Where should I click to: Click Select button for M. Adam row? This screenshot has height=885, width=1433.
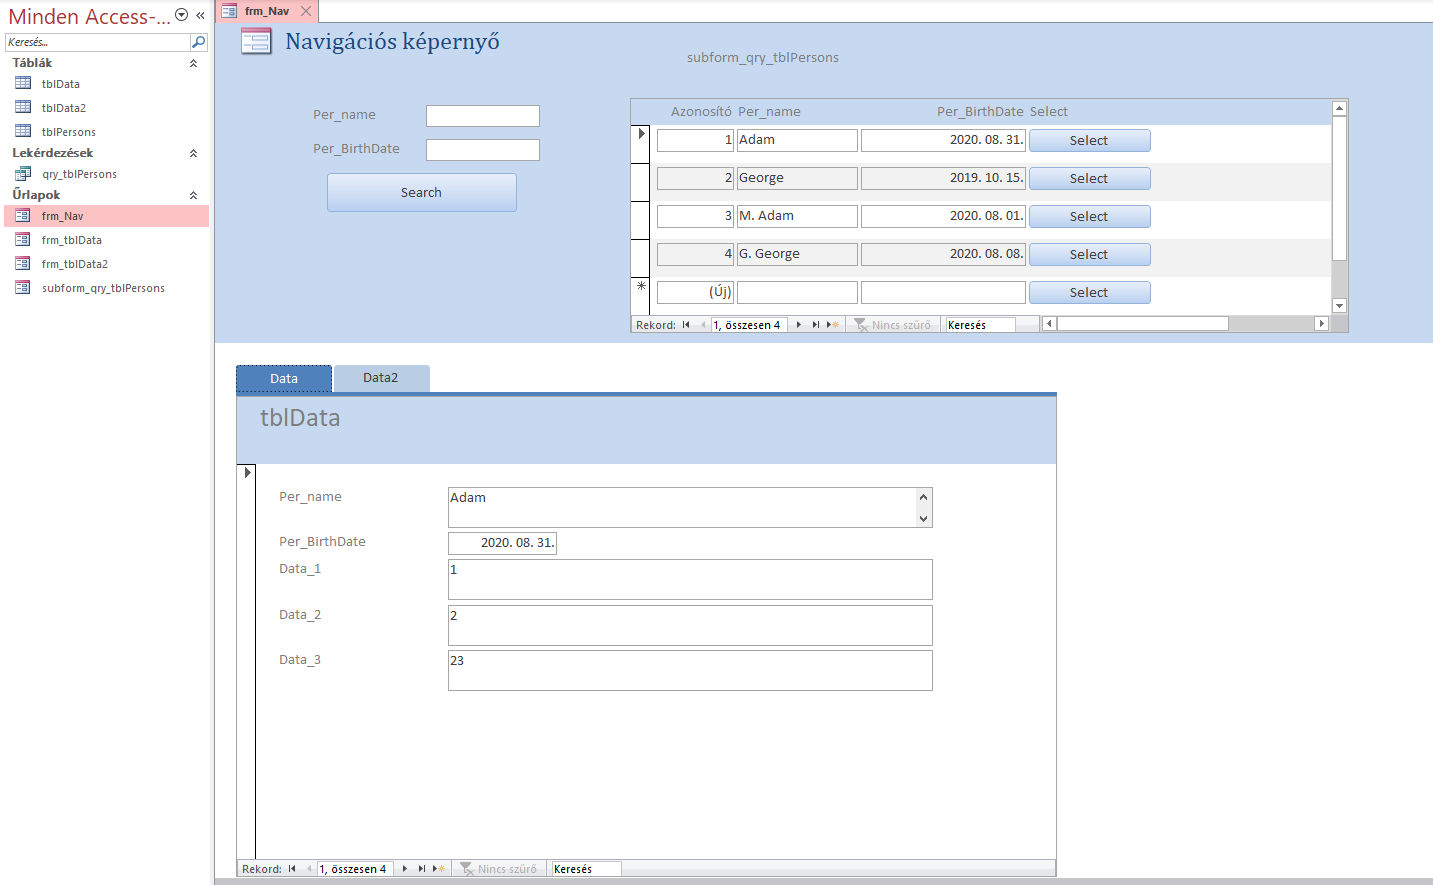pos(1089,216)
